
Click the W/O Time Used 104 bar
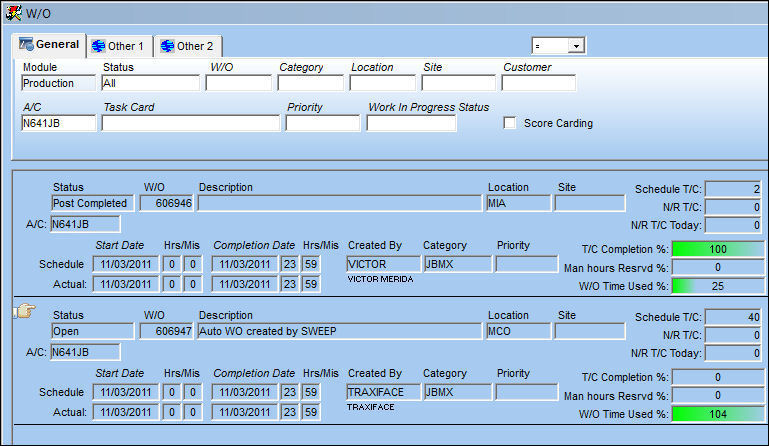(x=718, y=414)
